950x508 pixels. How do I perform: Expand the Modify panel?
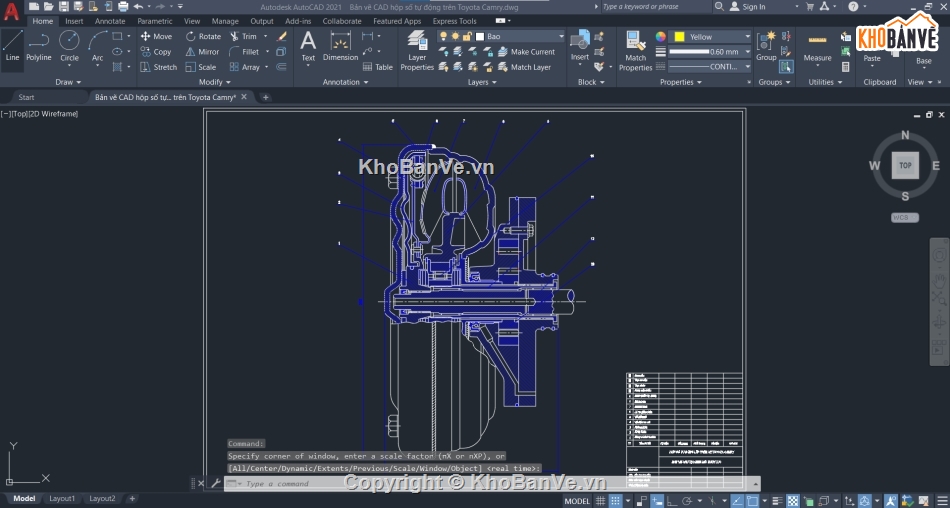[214, 82]
